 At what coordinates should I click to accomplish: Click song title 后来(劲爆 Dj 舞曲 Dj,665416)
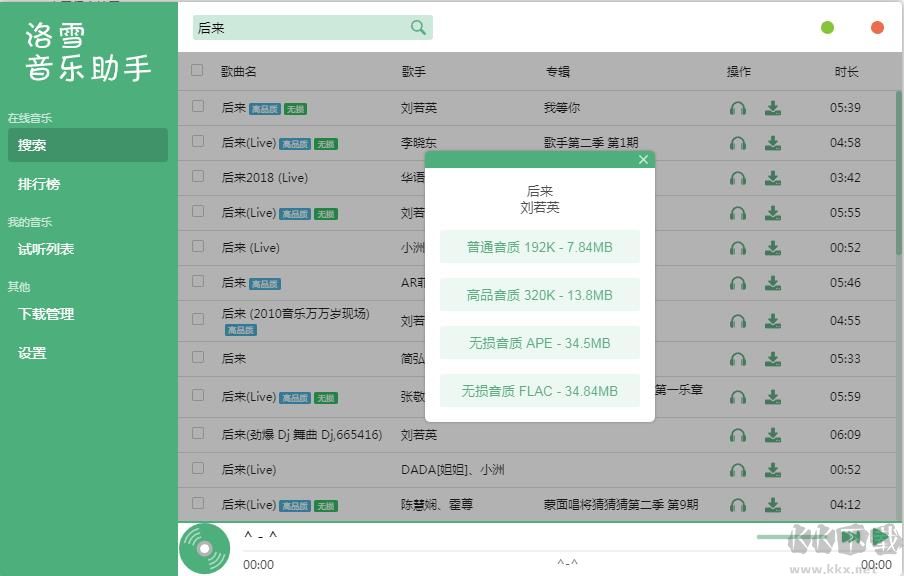(x=302, y=435)
